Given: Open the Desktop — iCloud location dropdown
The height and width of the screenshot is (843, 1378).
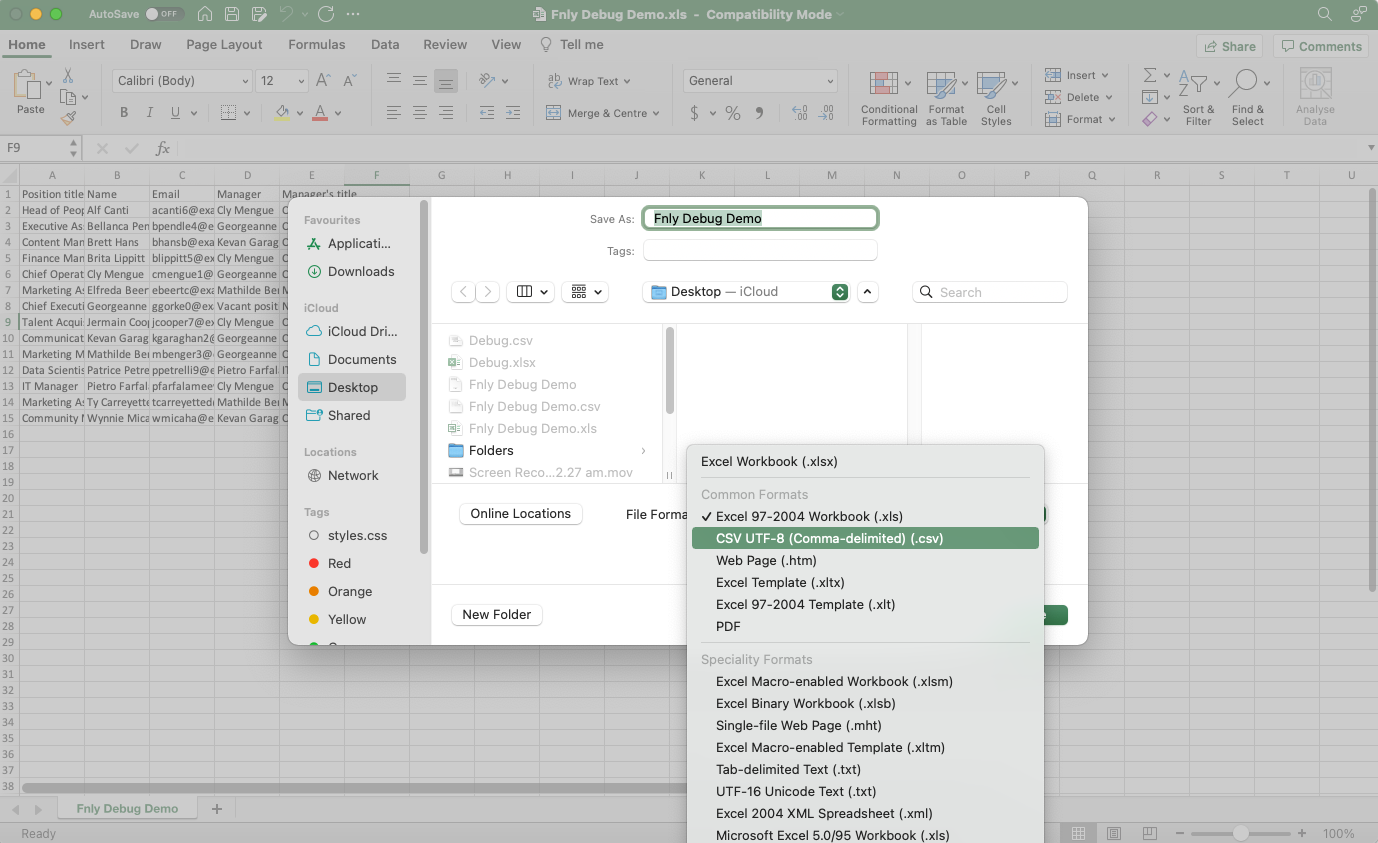Looking at the screenshot, I should (x=748, y=292).
